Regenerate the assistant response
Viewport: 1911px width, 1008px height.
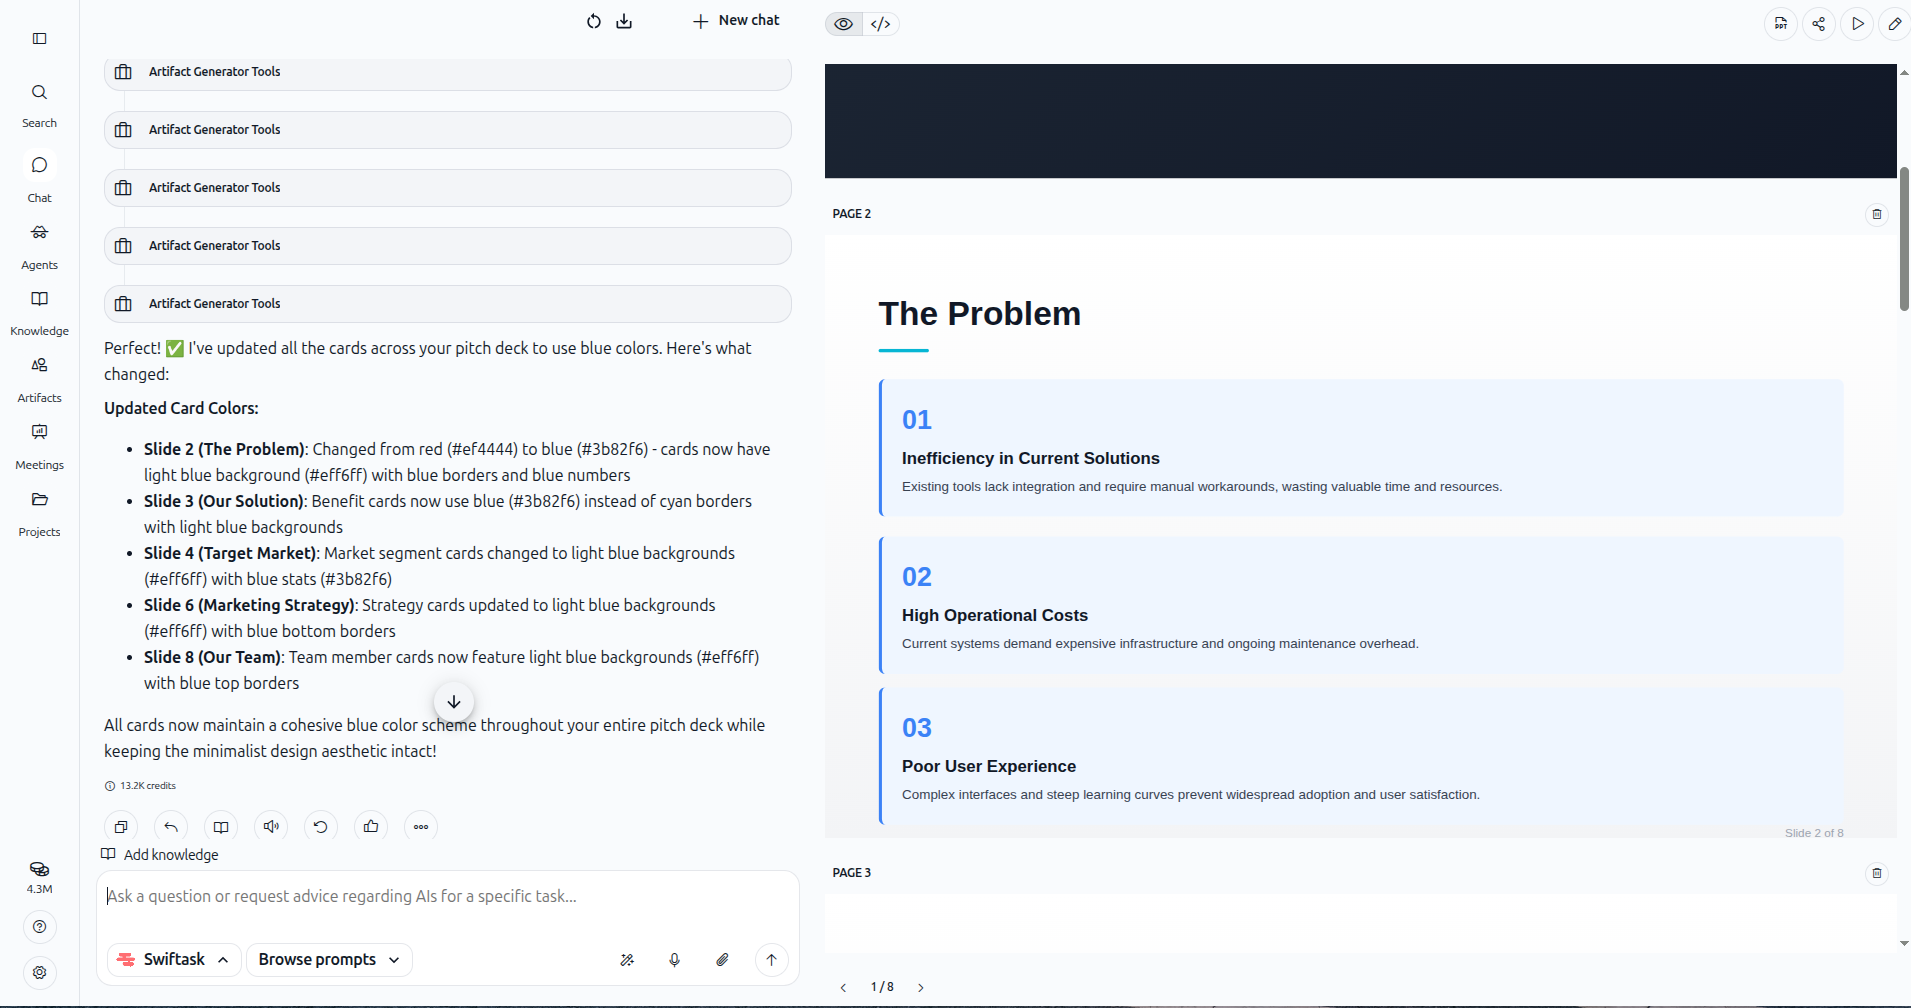(321, 827)
